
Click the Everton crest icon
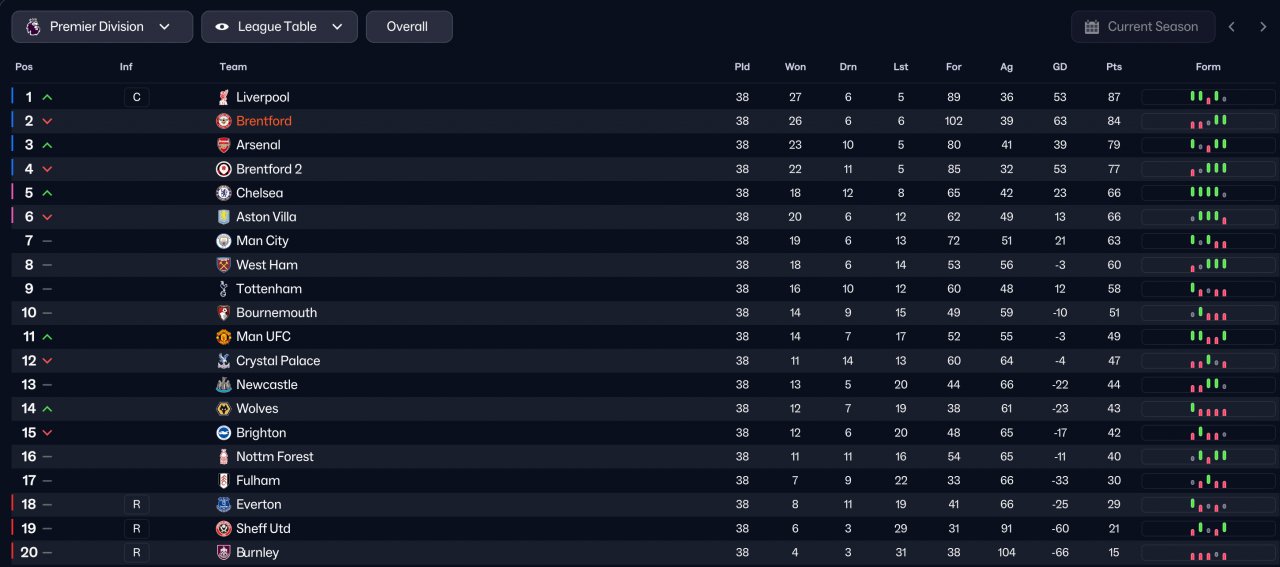[x=224, y=505]
